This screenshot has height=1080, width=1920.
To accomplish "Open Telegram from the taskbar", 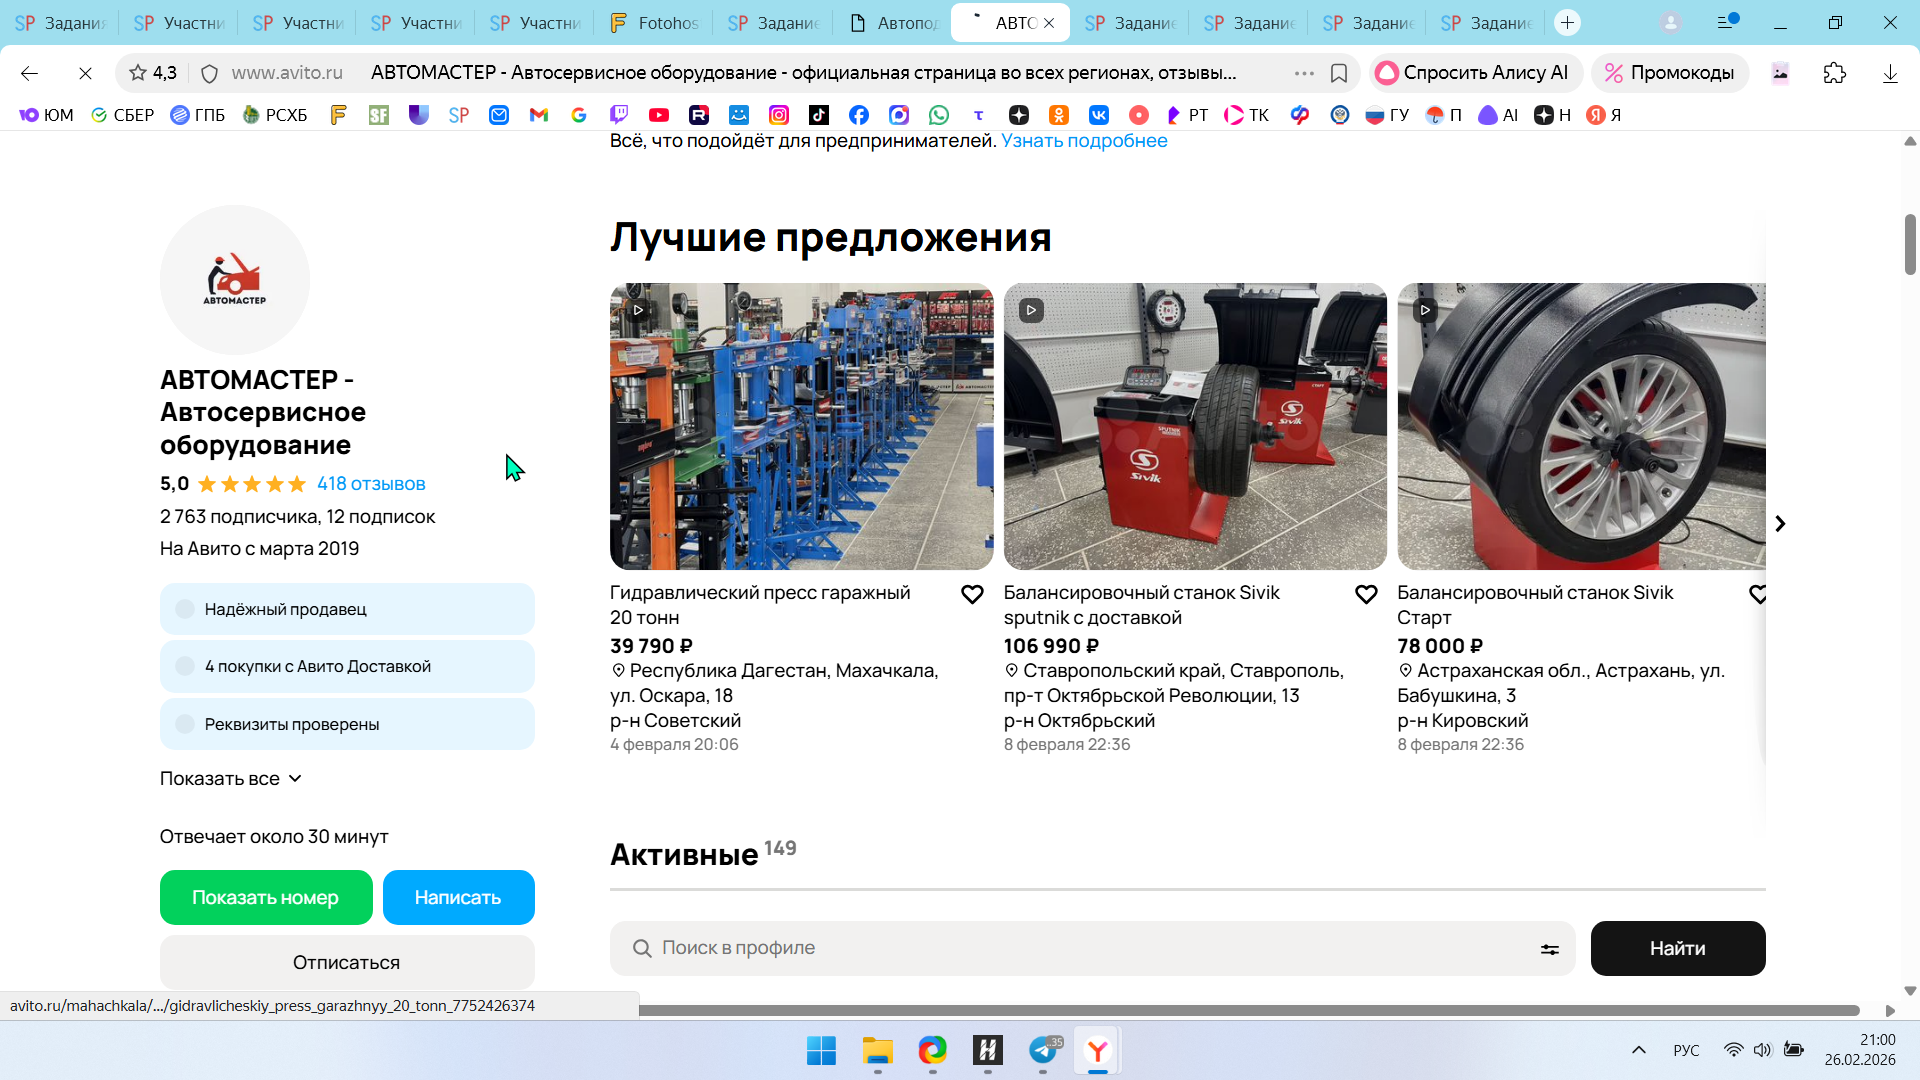I will [x=1043, y=1051].
